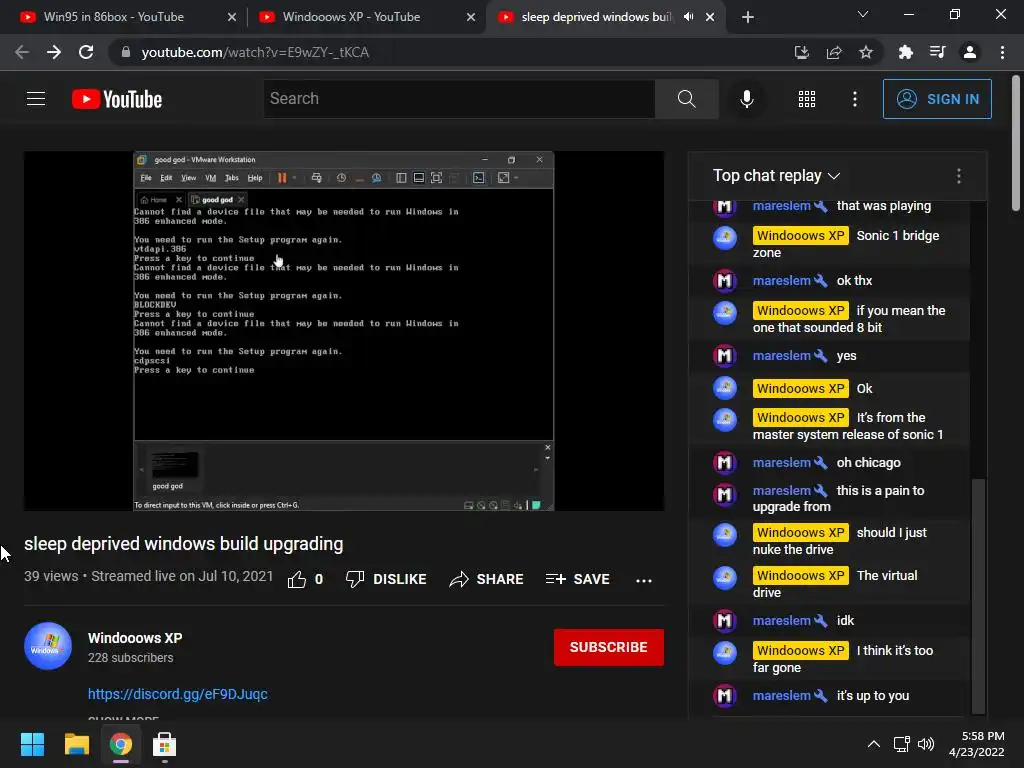Image resolution: width=1024 pixels, height=768 pixels.
Task: Expand the Top chat replay dropdown
Action: click(776, 176)
